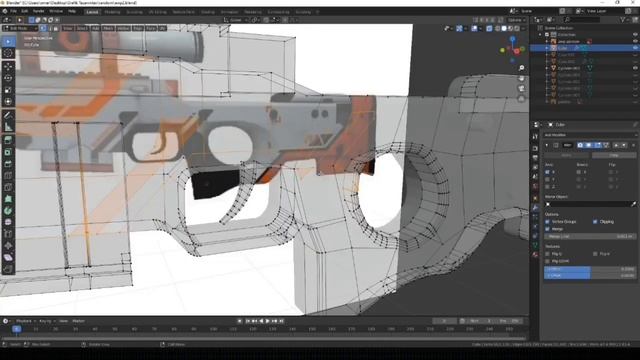Select the Rip Region tool

pos(8,269)
